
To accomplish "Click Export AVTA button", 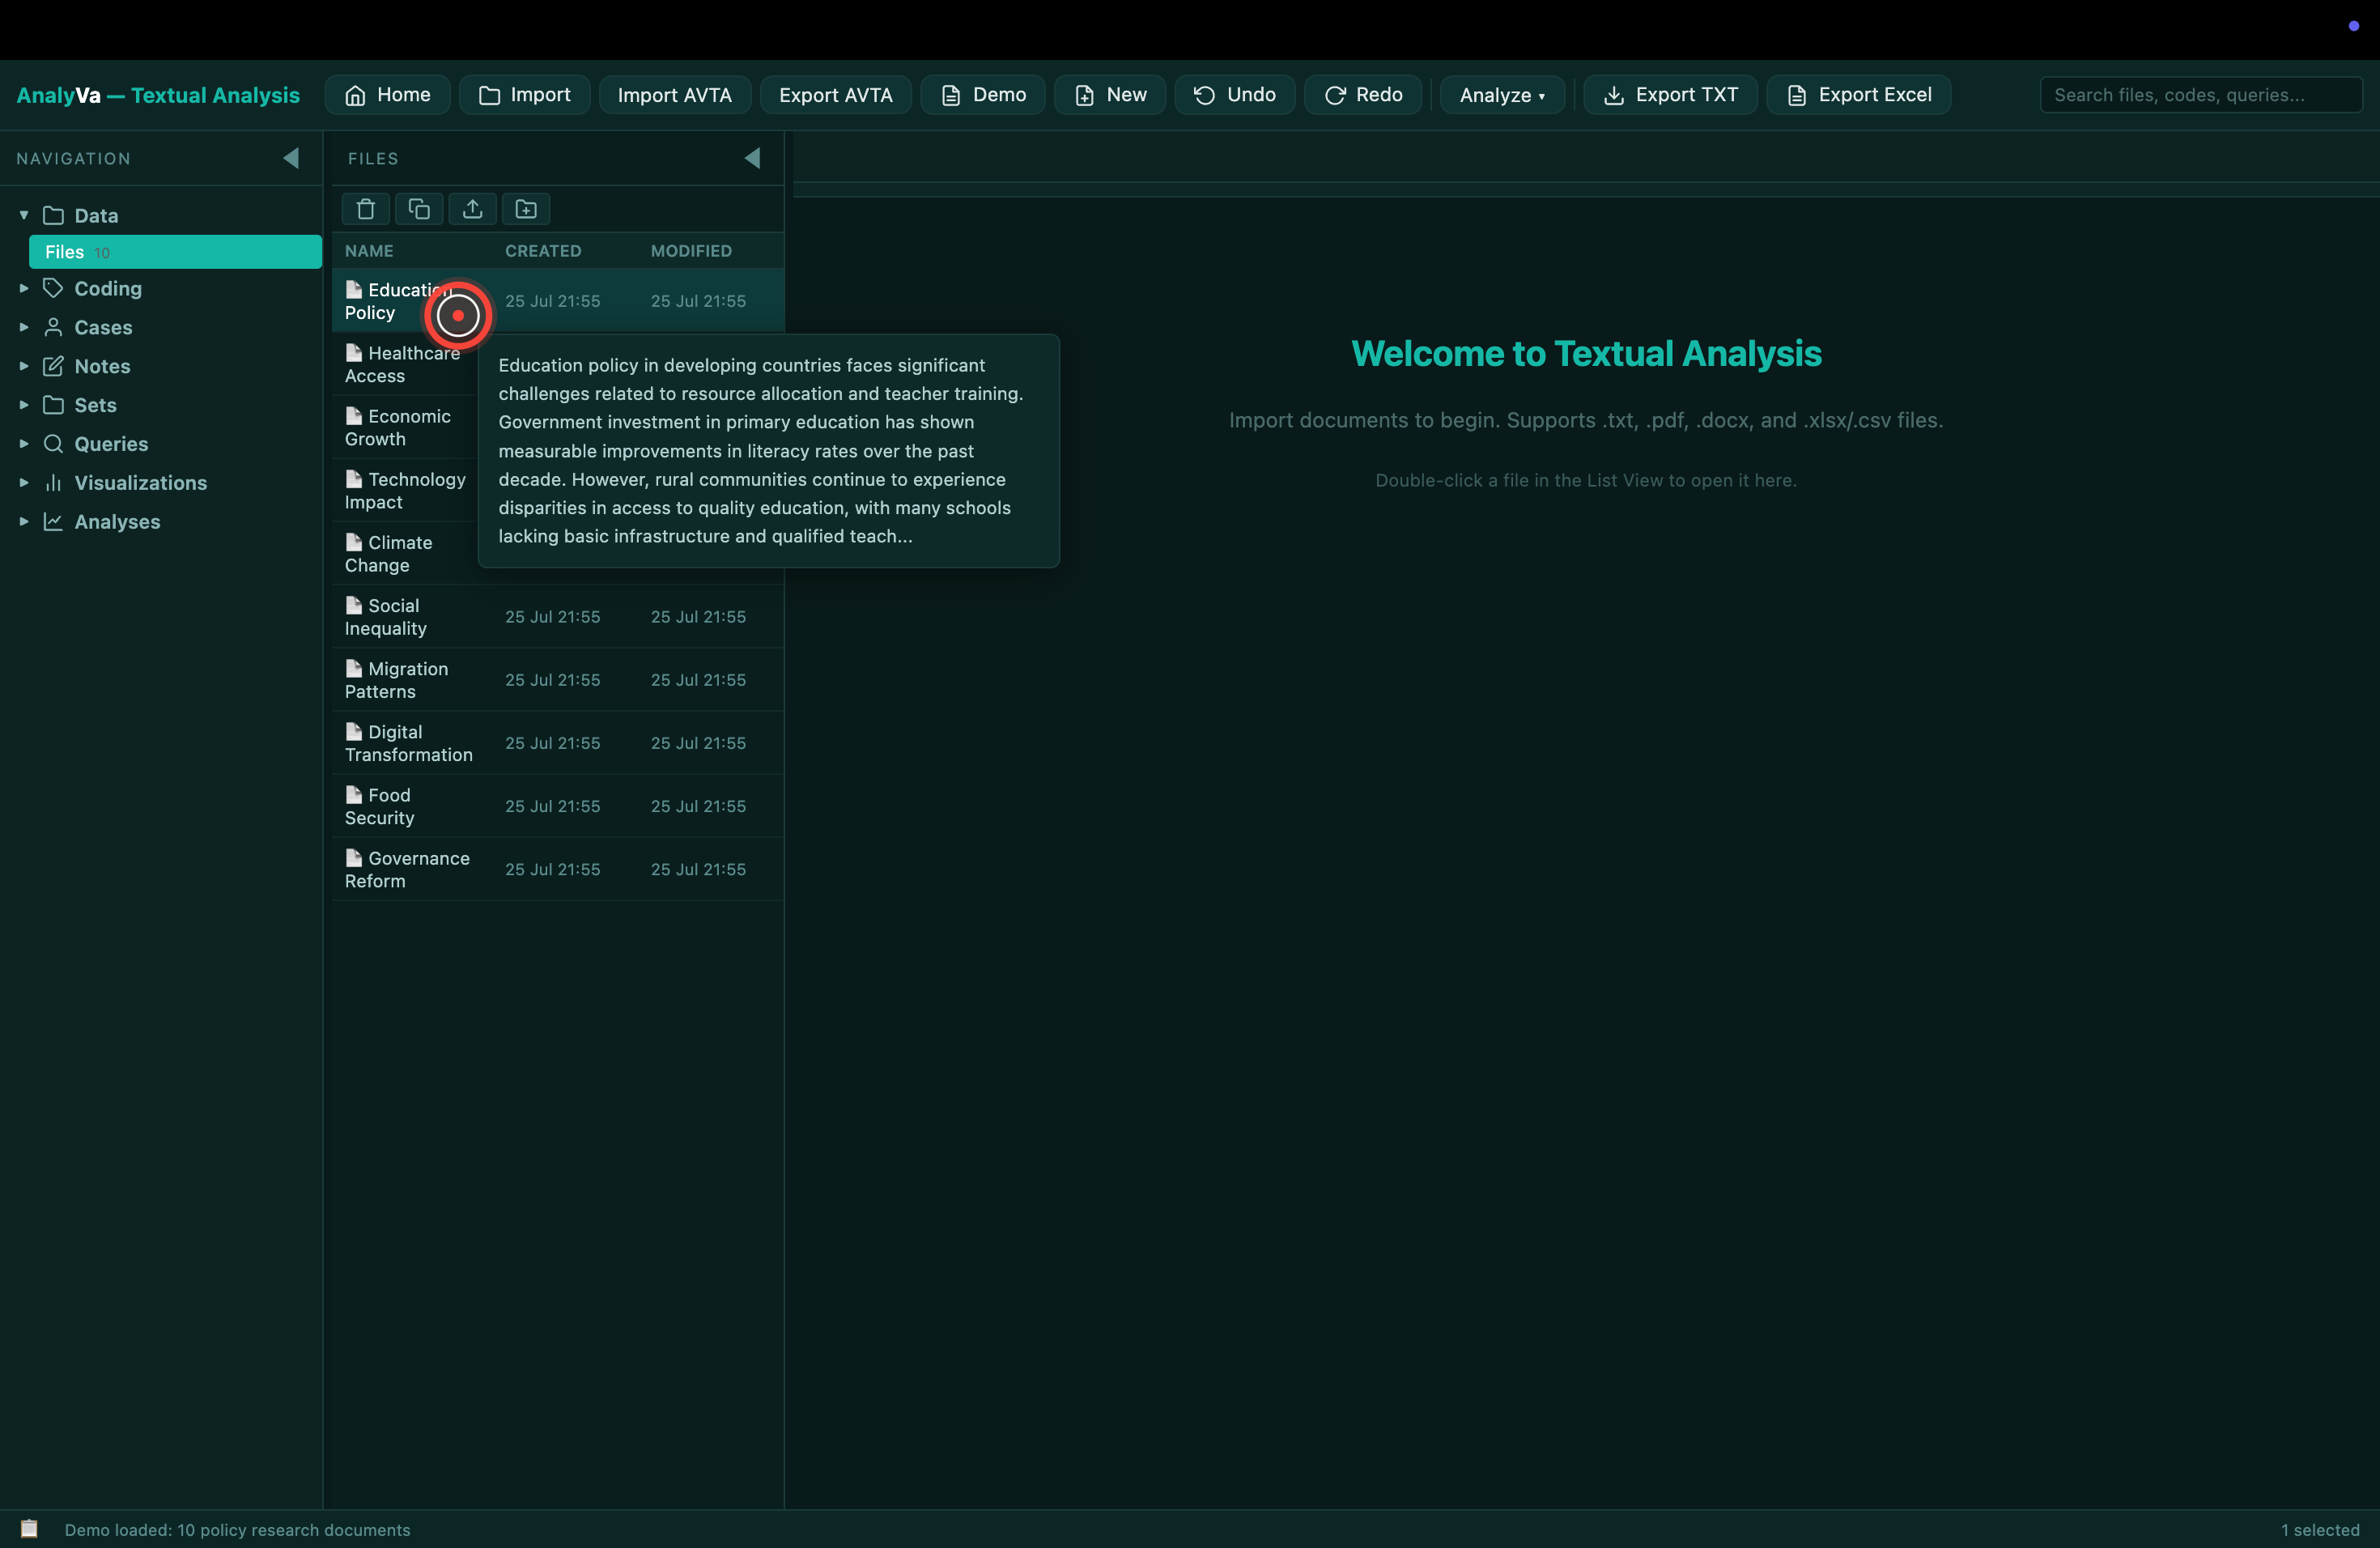I will (x=835, y=95).
